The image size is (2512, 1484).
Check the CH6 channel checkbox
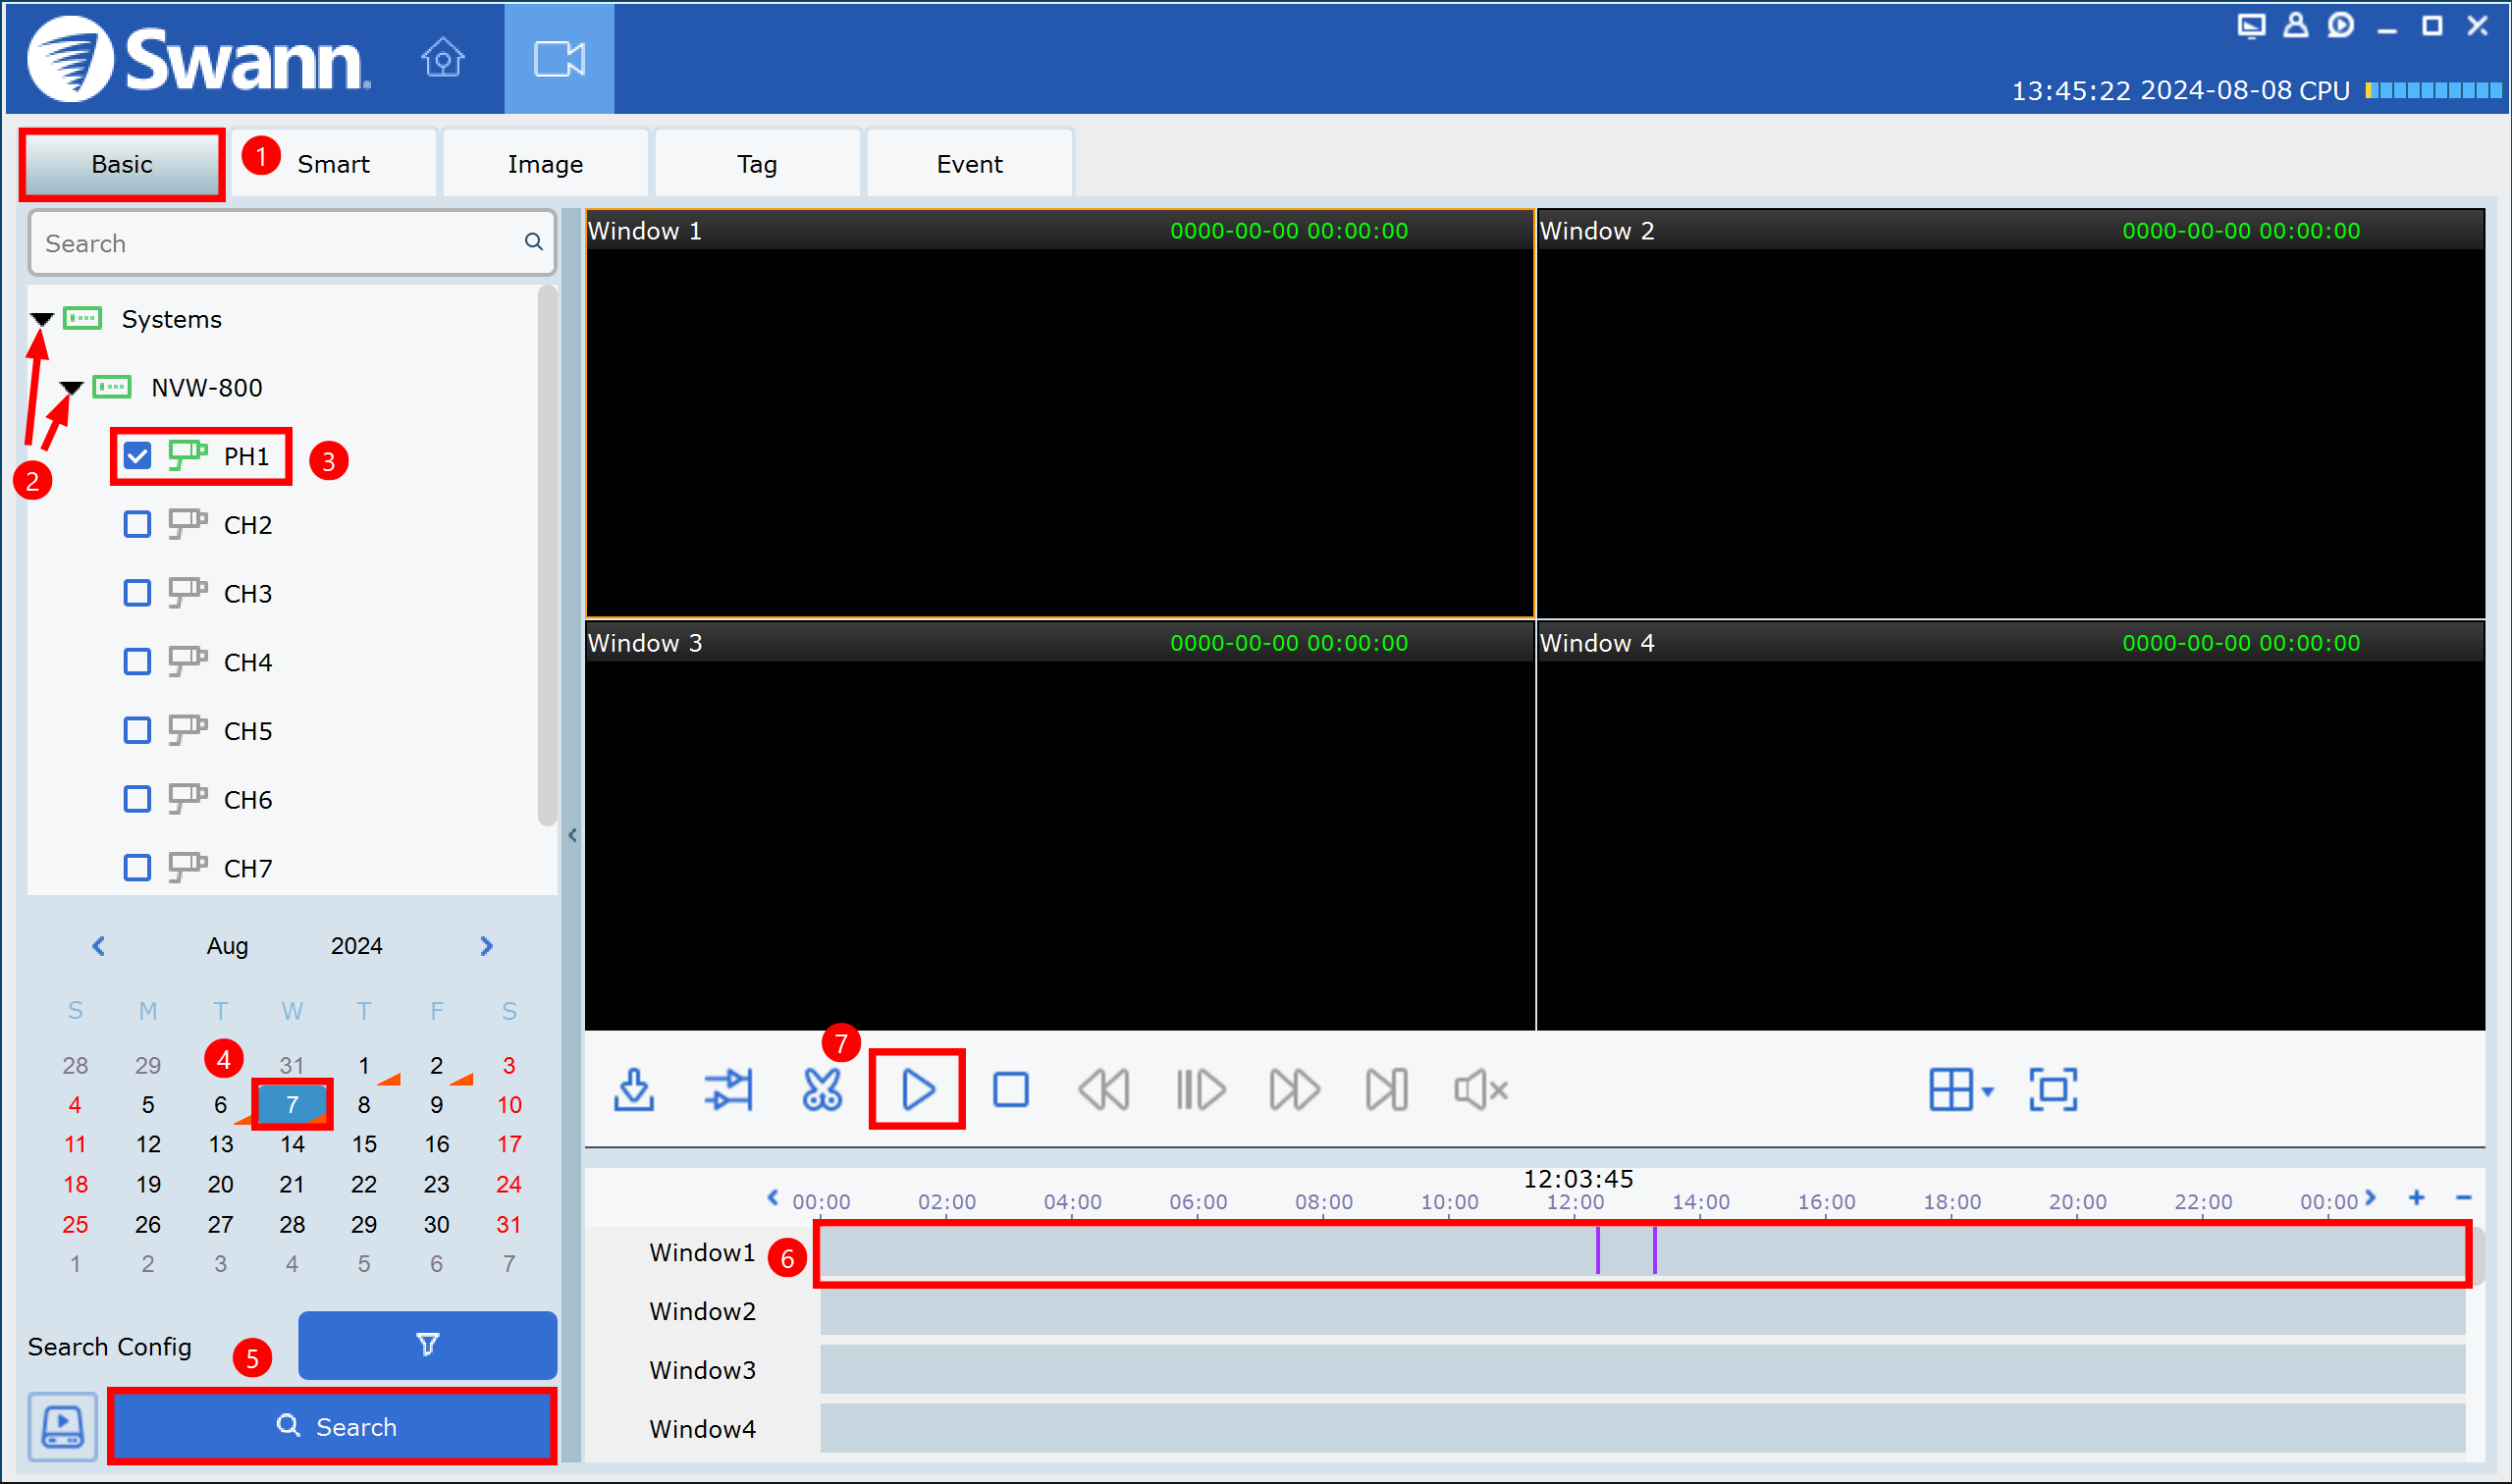tap(137, 800)
